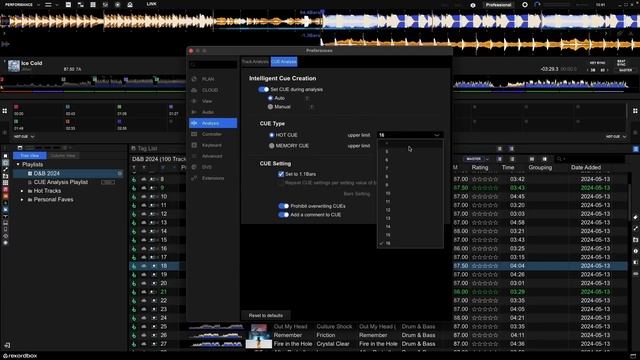Switch to Column View tab
The height and width of the screenshot is (360, 640).
click(x=63, y=156)
